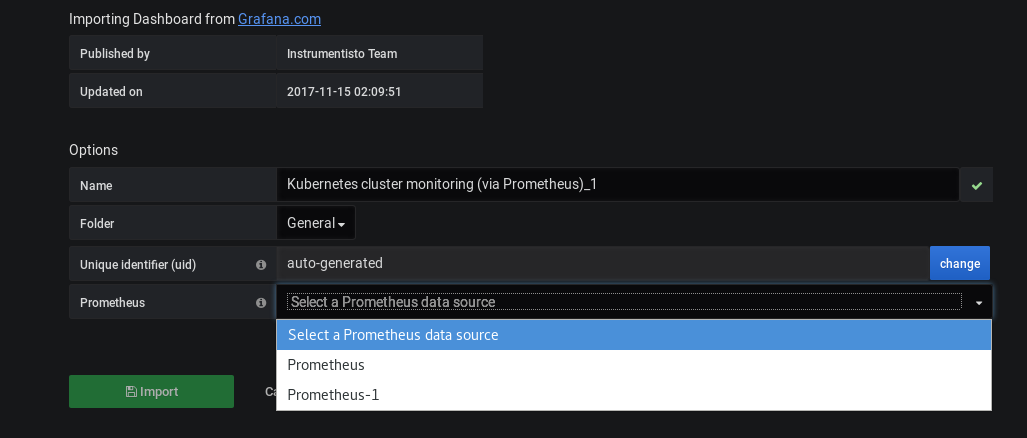Screen dimensions: 1027x438
Task: Click the Folder row label
Action: tap(97, 224)
